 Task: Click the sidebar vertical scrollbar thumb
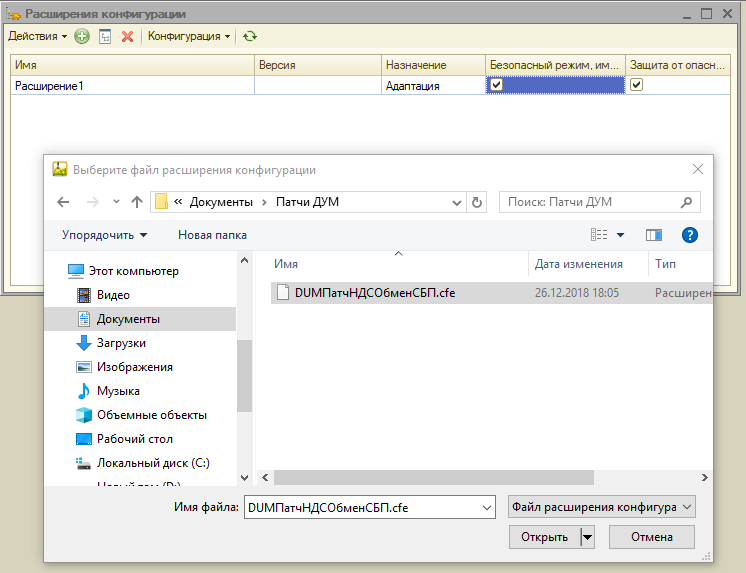coord(244,376)
